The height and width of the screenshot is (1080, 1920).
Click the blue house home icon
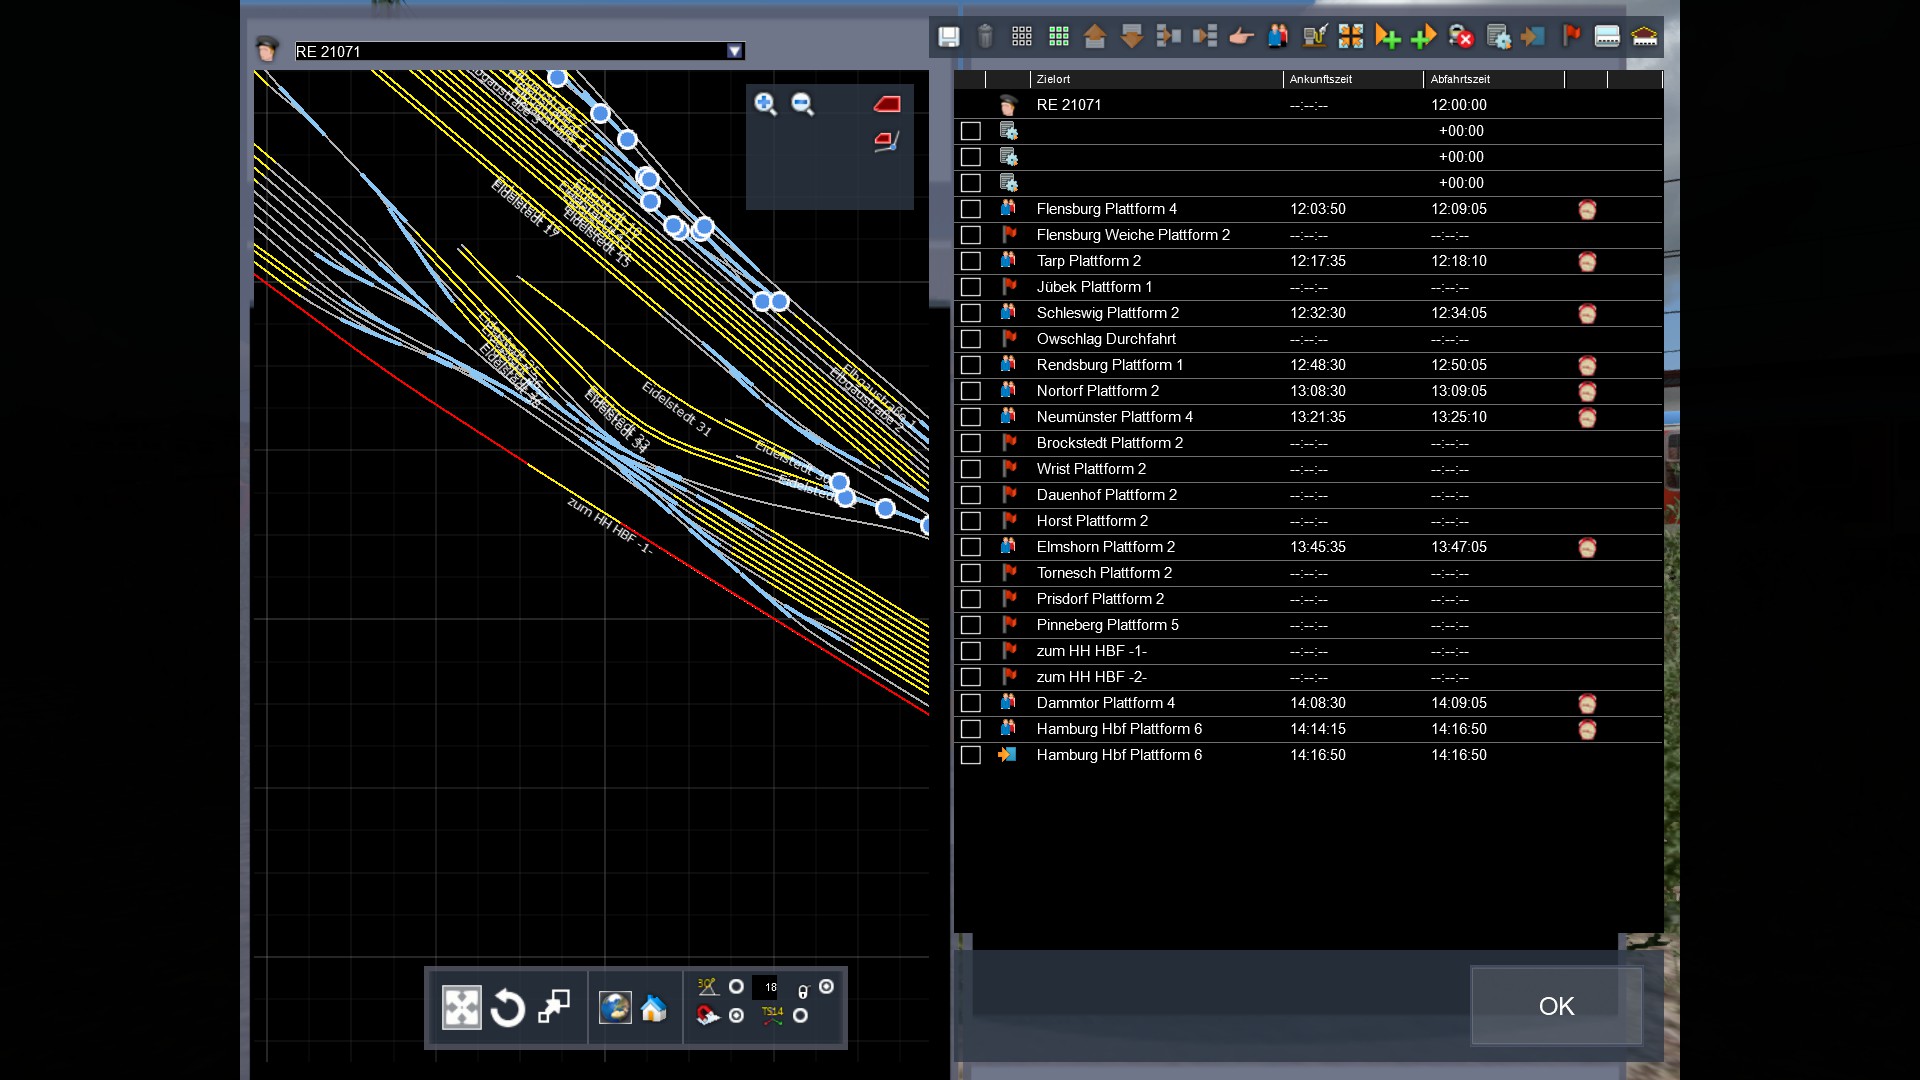(x=654, y=1008)
